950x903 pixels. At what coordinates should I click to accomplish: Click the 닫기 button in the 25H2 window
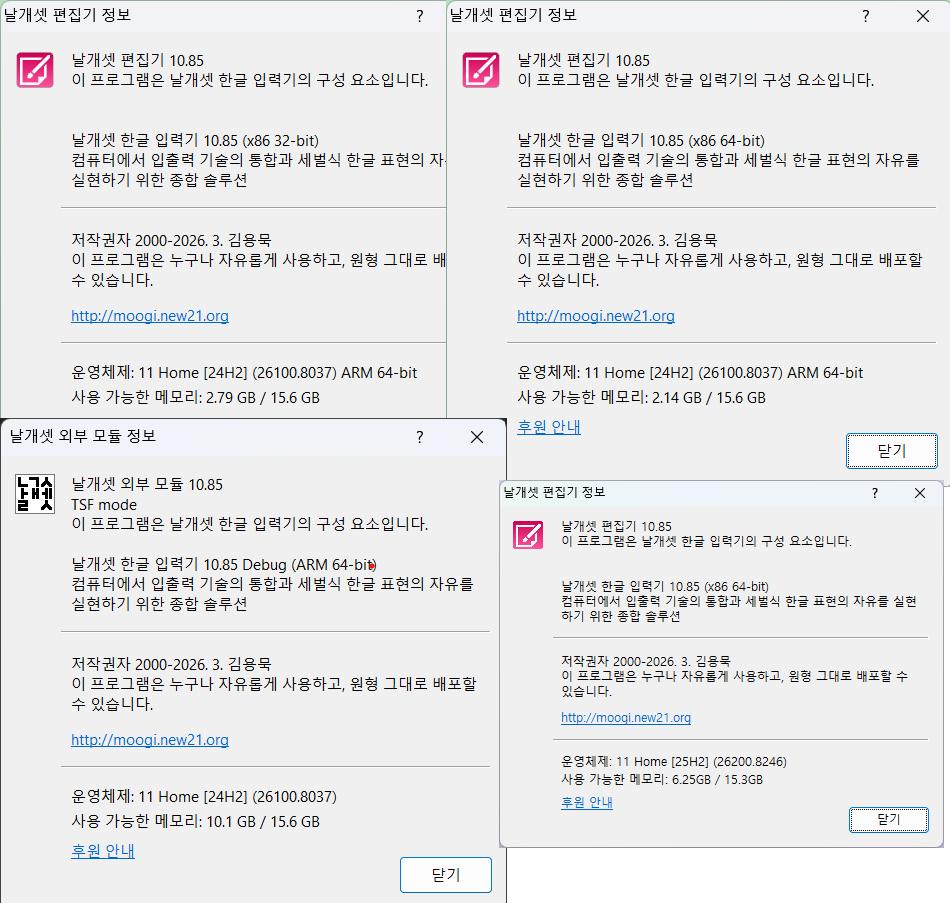click(x=889, y=820)
